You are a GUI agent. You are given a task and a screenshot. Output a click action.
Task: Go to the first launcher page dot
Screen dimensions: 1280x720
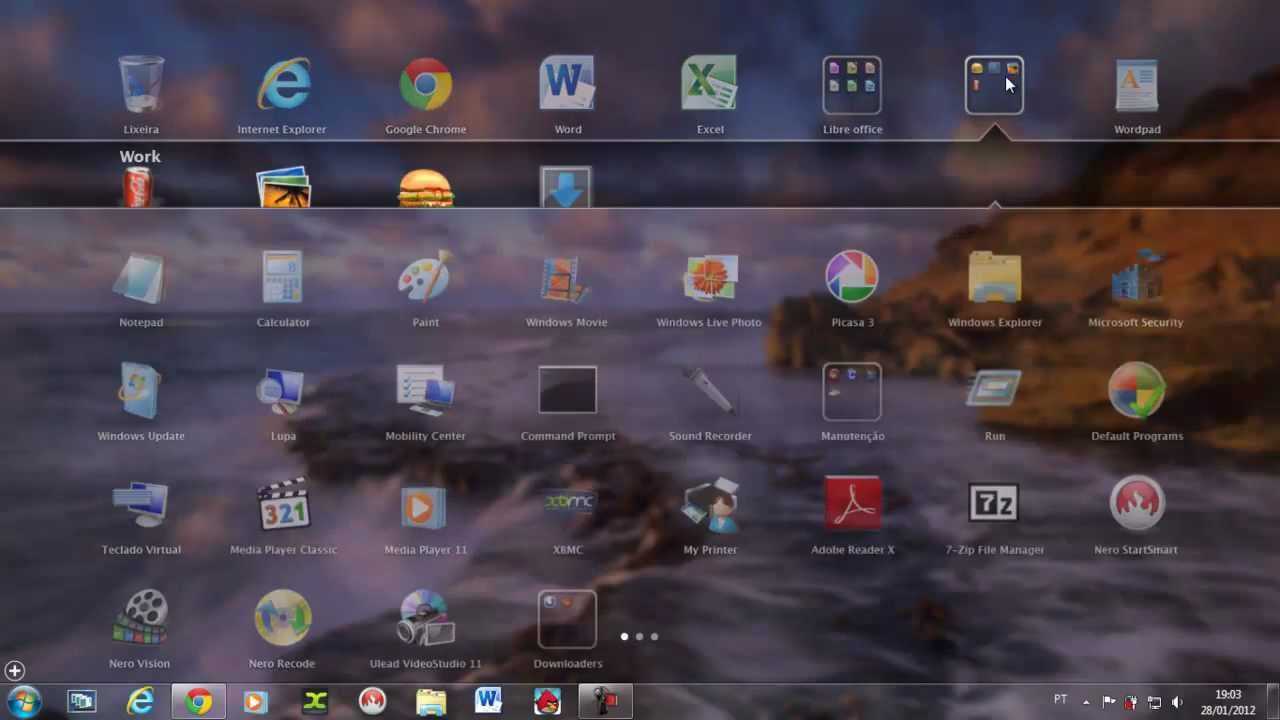[x=625, y=636]
